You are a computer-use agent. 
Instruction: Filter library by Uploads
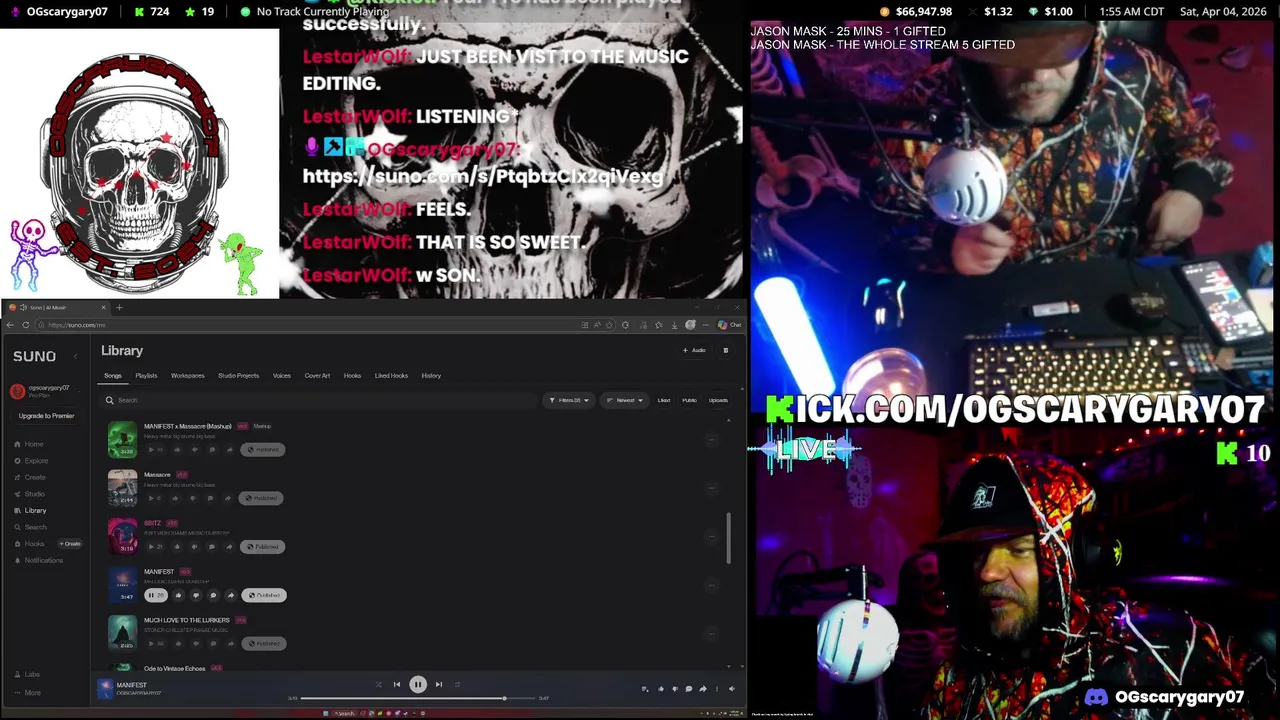coord(718,400)
